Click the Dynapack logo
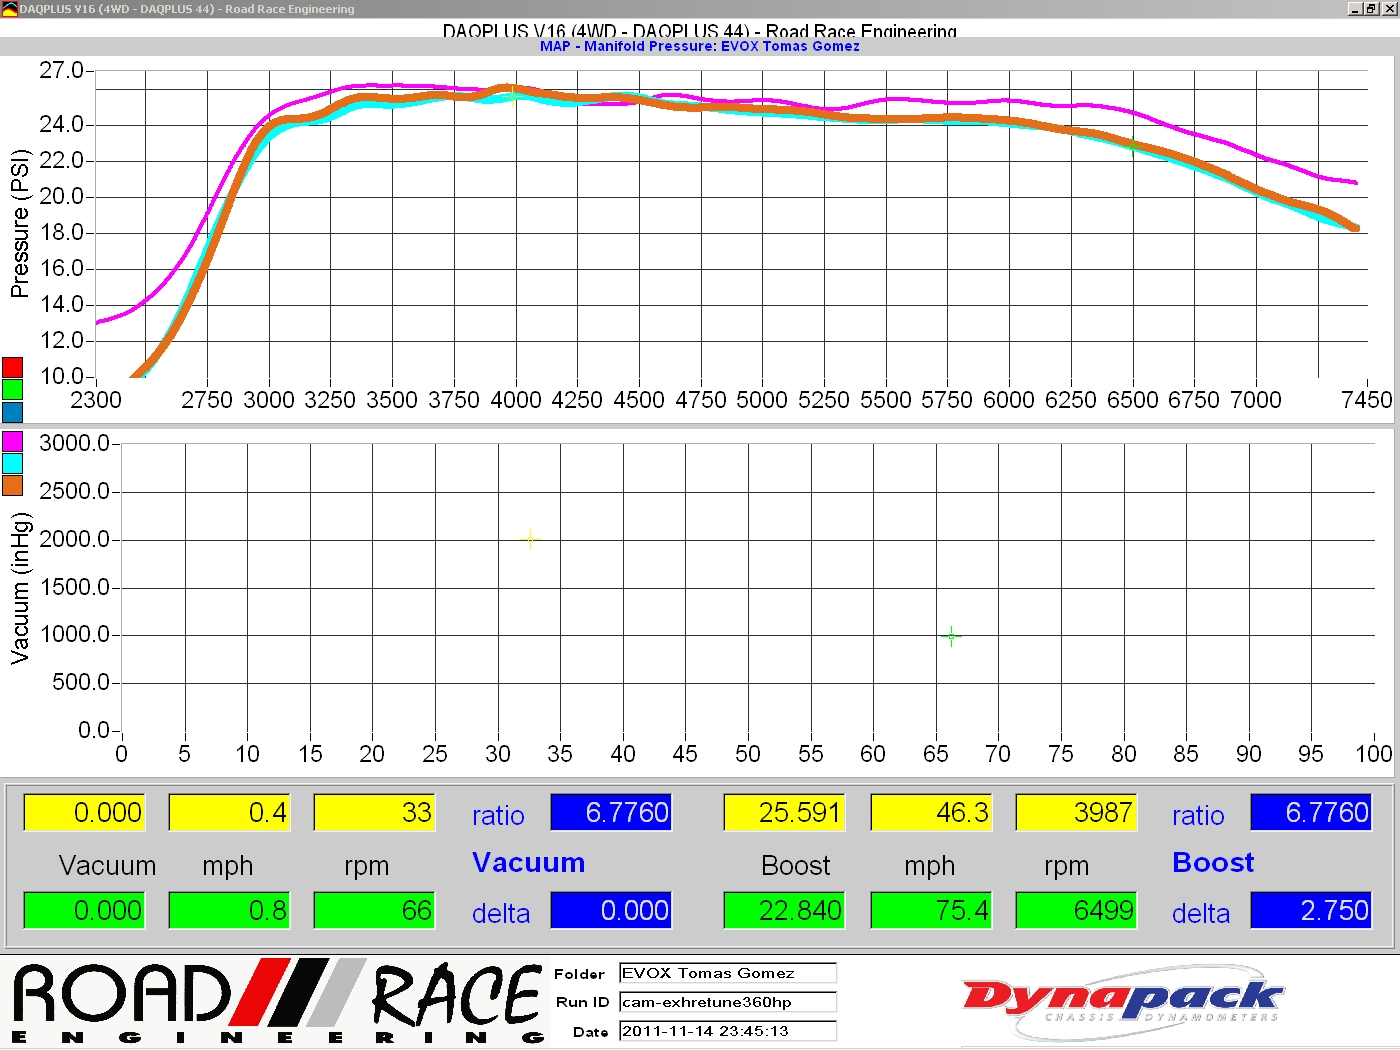This screenshot has width=1400, height=1050. tap(1122, 1004)
